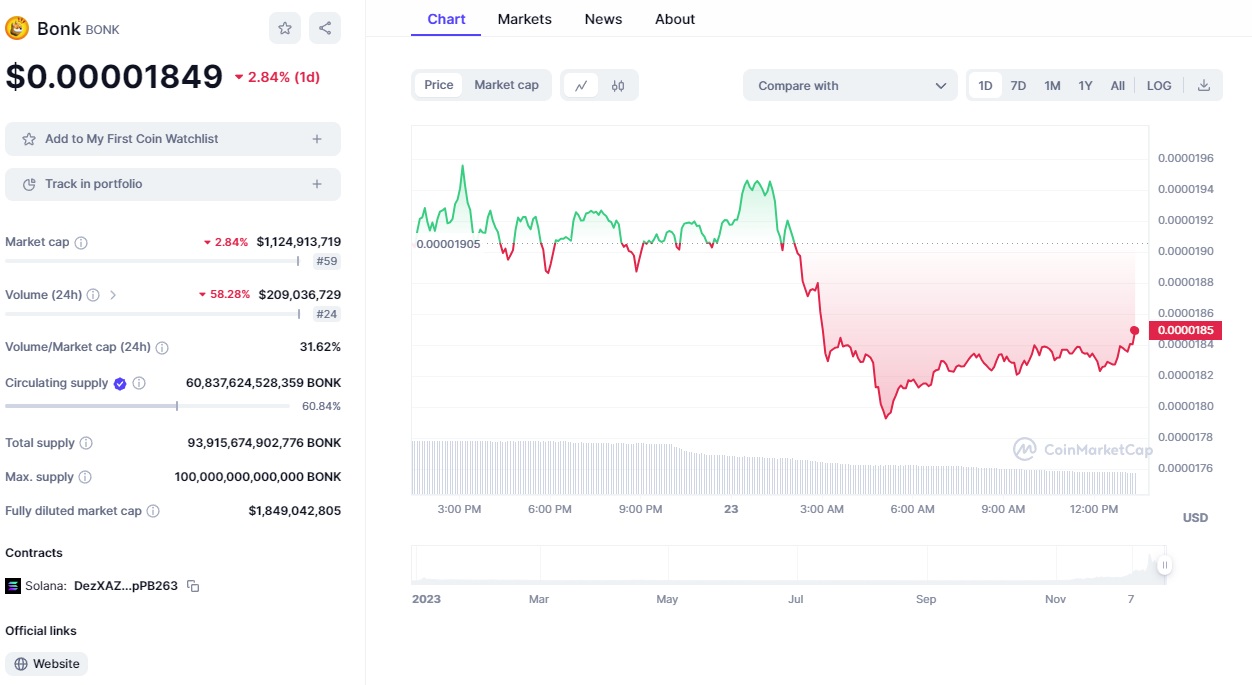Open the News tab

tap(603, 19)
